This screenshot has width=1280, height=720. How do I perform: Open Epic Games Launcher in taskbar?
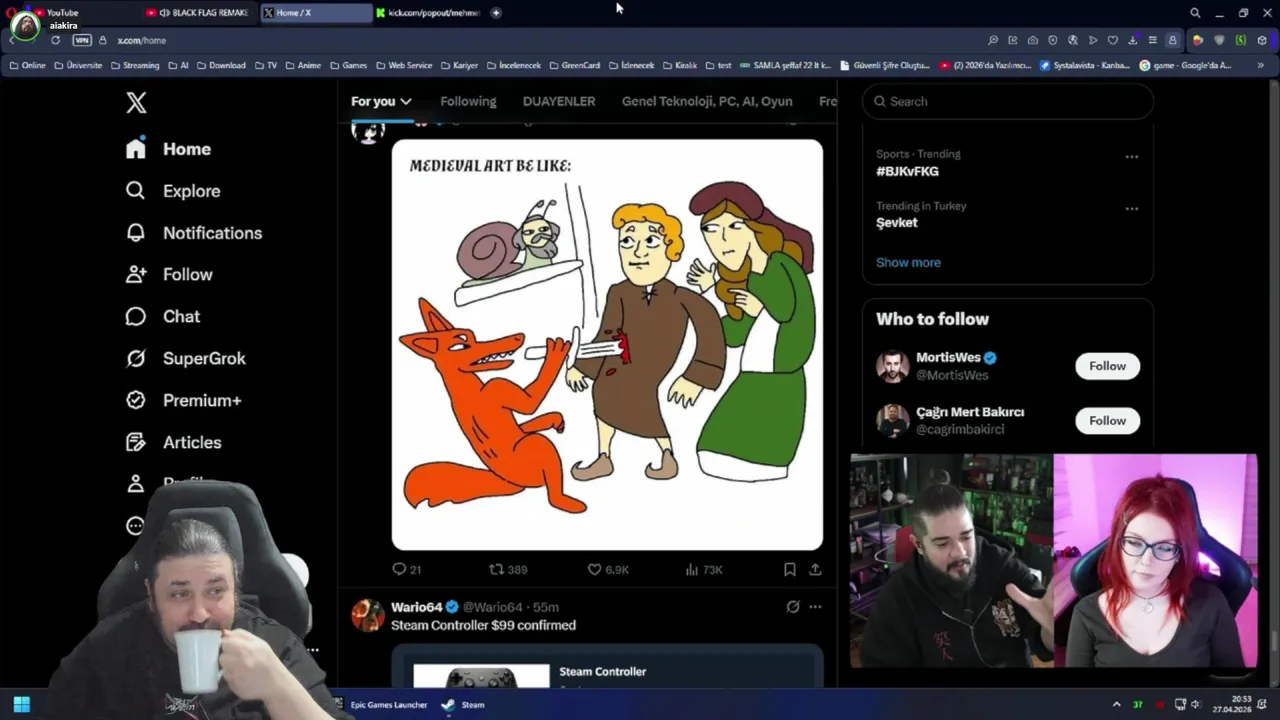pos(380,704)
